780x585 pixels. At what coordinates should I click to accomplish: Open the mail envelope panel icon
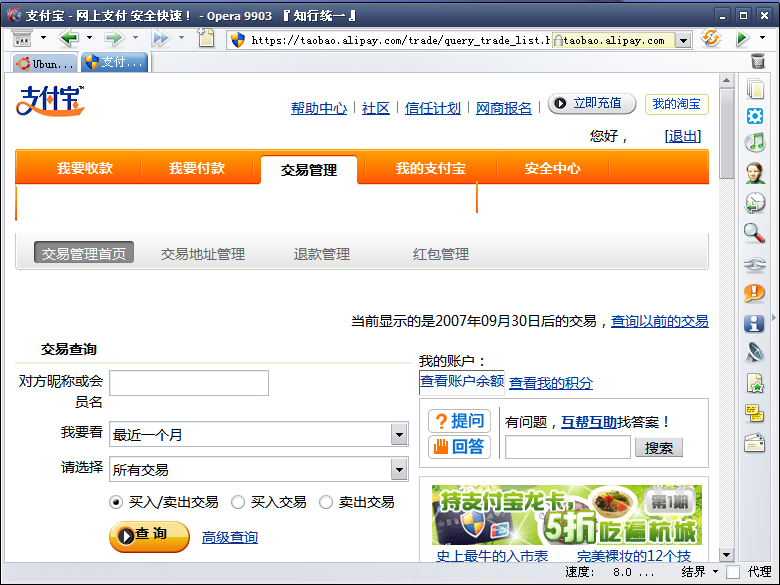coord(755,443)
